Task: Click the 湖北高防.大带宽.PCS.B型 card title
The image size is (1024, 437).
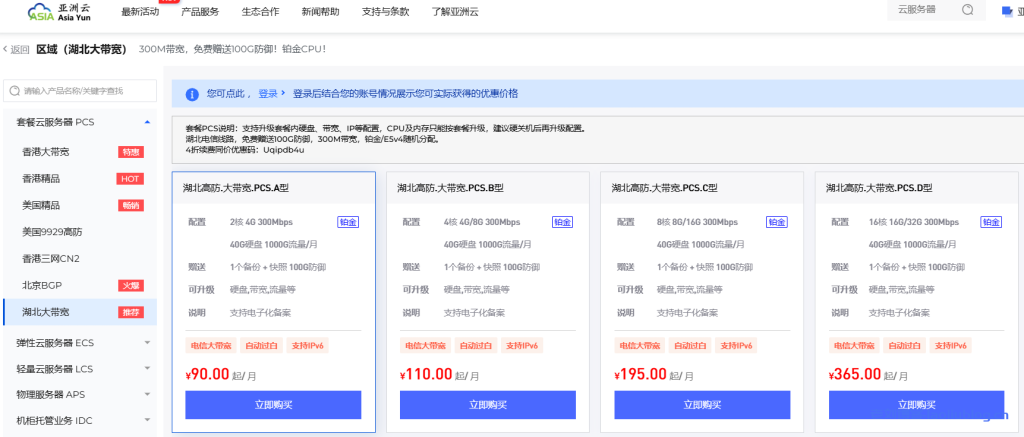Action: tap(450, 188)
